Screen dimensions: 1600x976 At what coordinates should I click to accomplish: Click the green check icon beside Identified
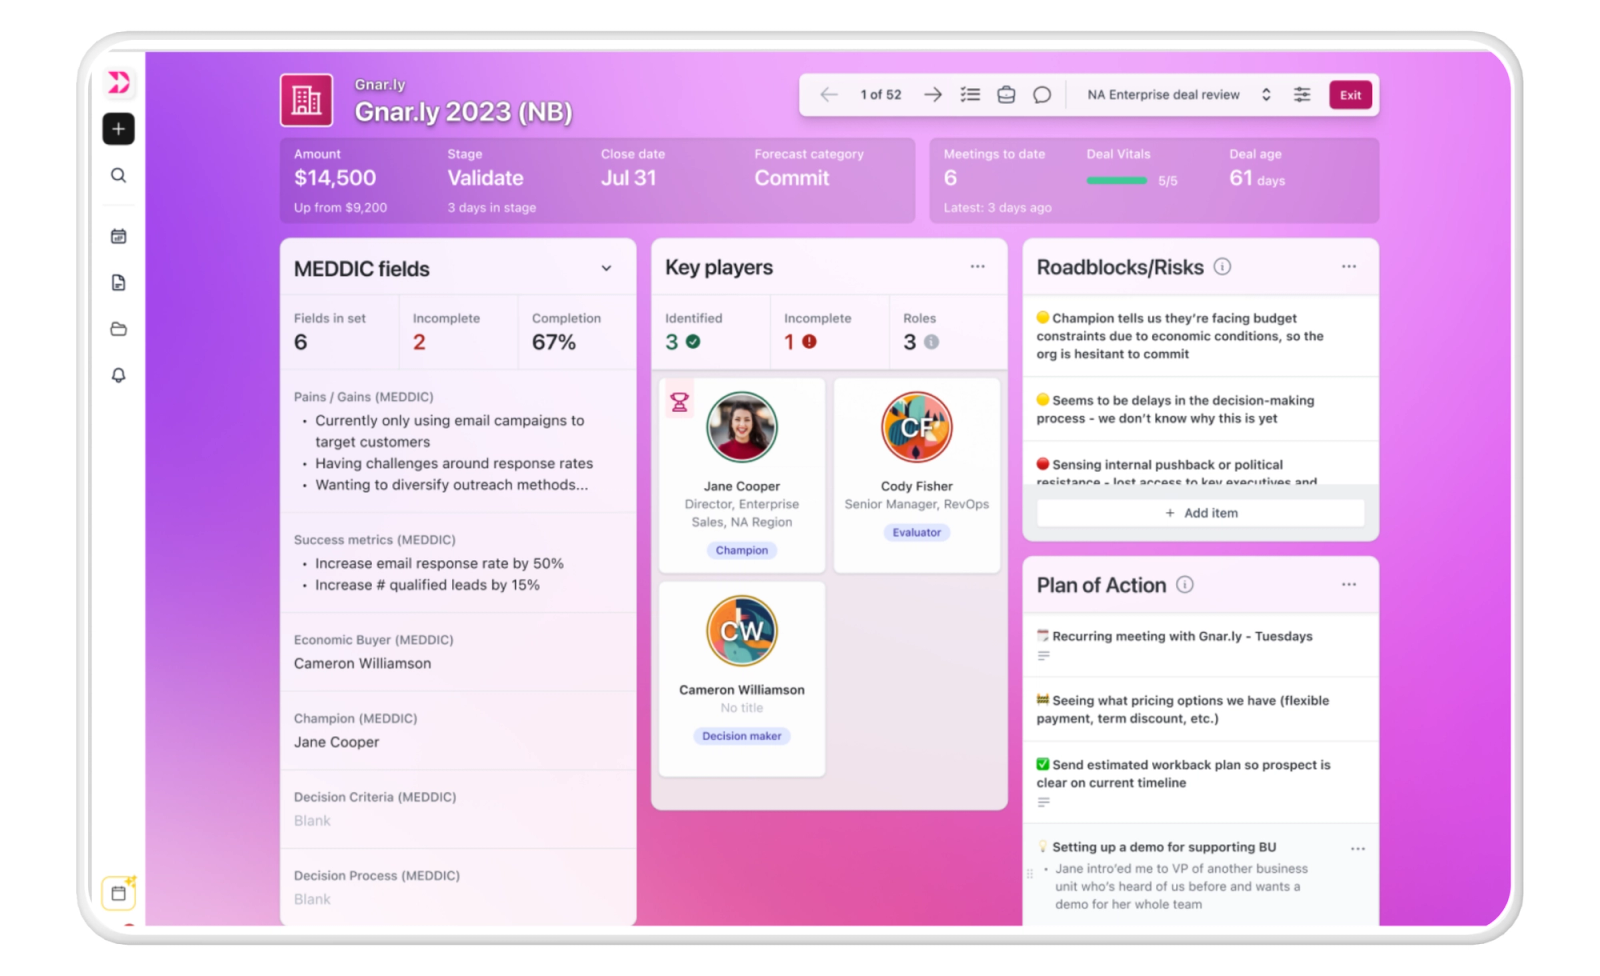pos(693,342)
